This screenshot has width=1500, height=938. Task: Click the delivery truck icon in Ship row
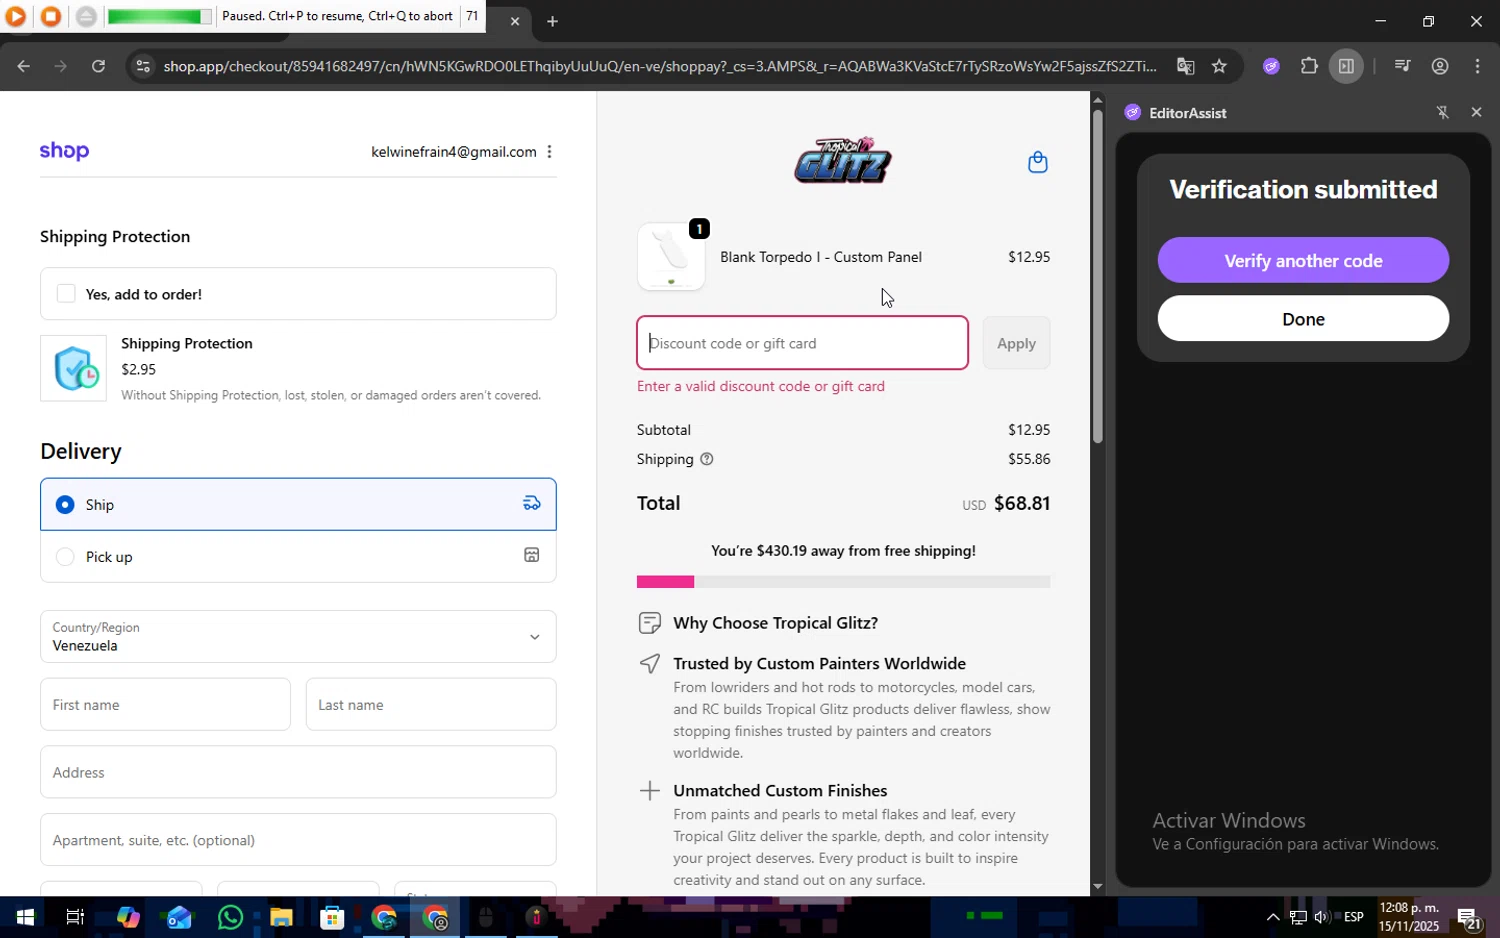click(x=532, y=503)
